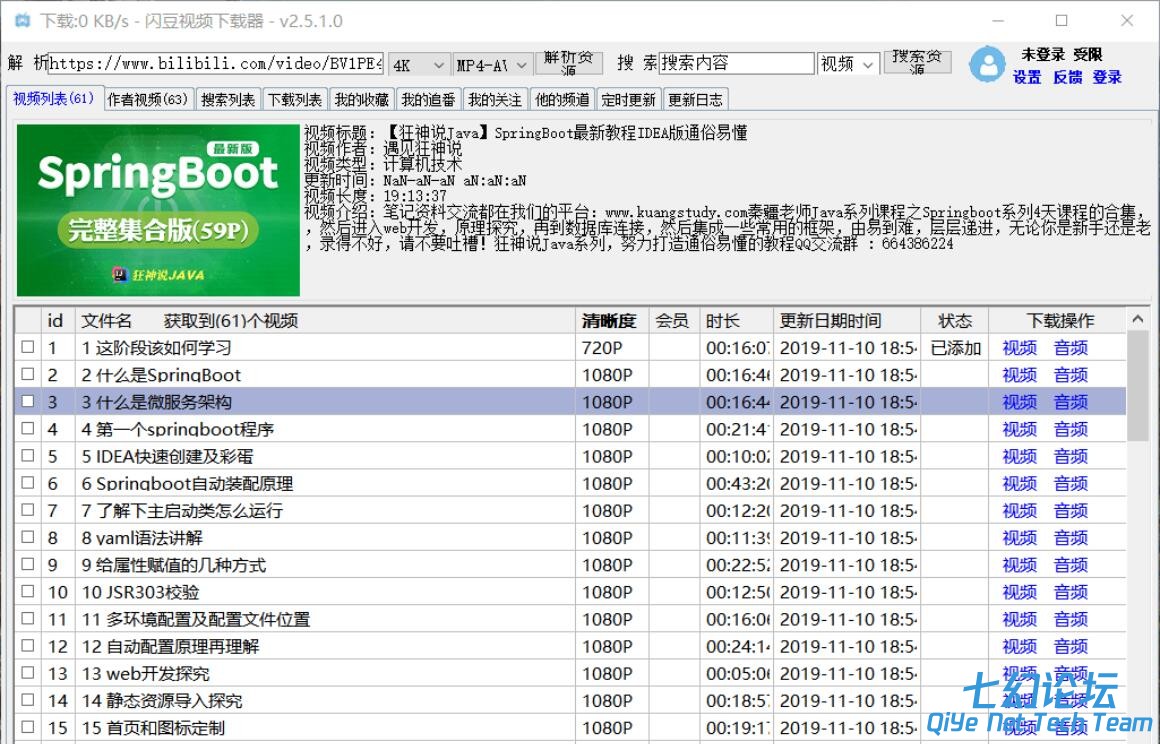Click 已添加 status in row 1
Viewport: 1160px width, 744px height.
(955, 348)
